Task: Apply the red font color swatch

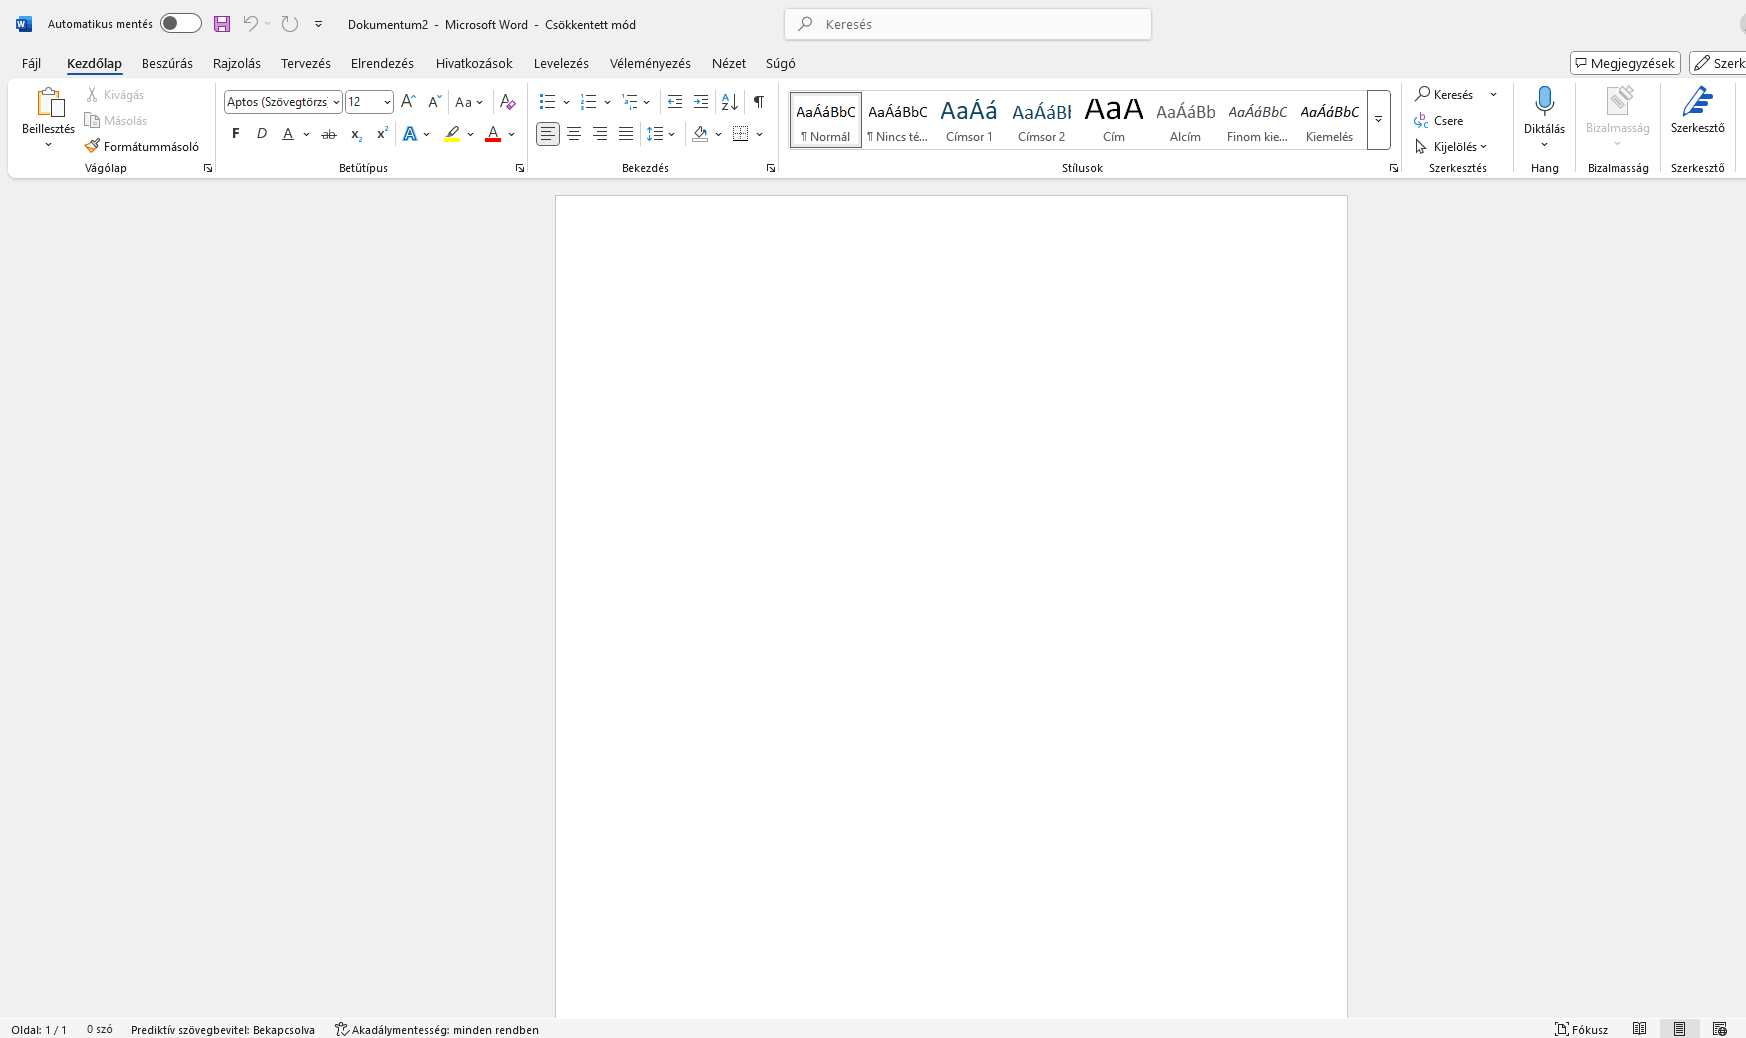Action: pos(493,134)
